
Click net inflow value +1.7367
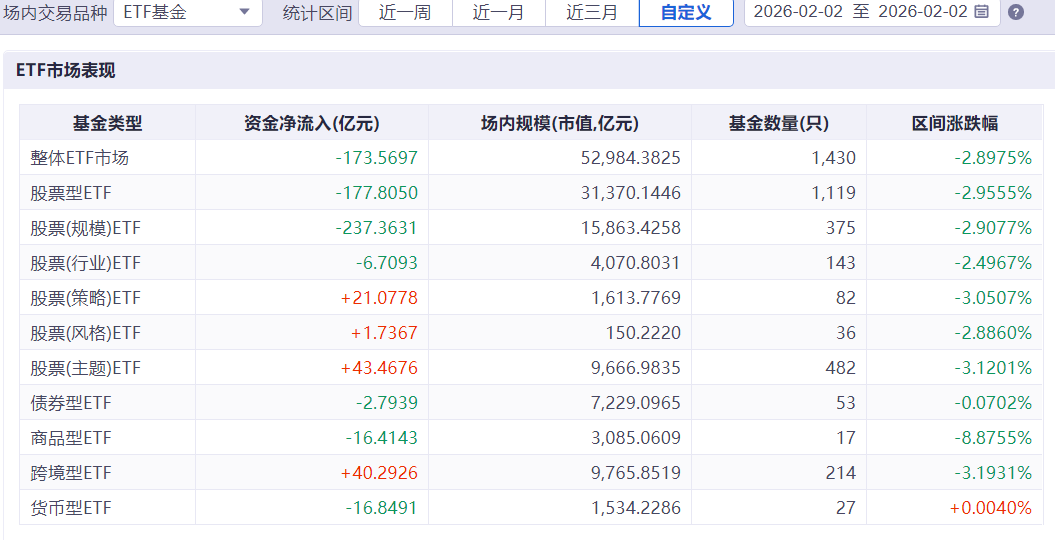(x=384, y=333)
